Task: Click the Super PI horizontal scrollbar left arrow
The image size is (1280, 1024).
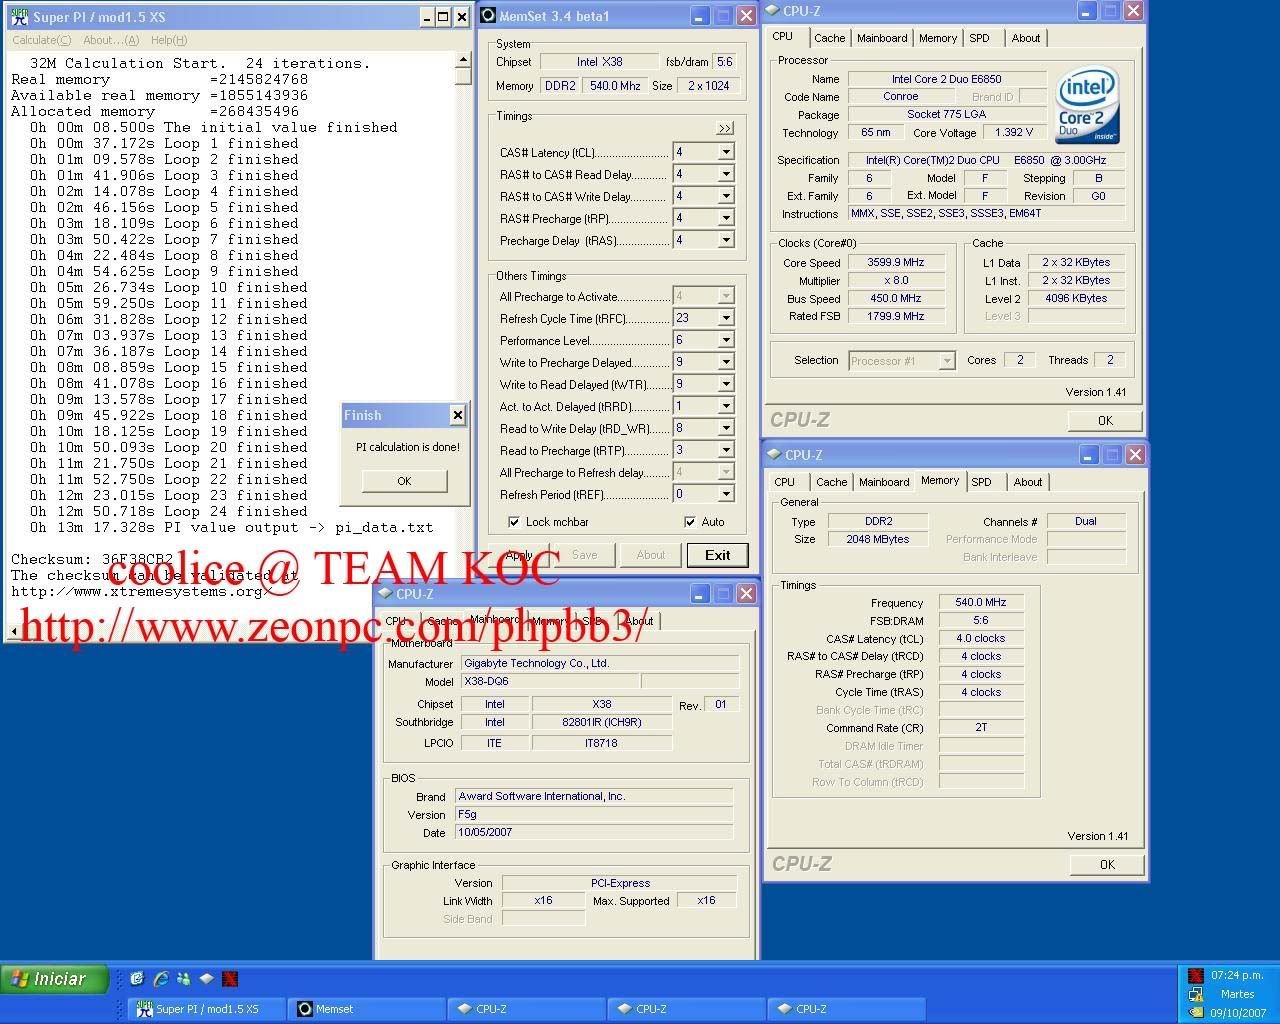Action: tap(13, 632)
